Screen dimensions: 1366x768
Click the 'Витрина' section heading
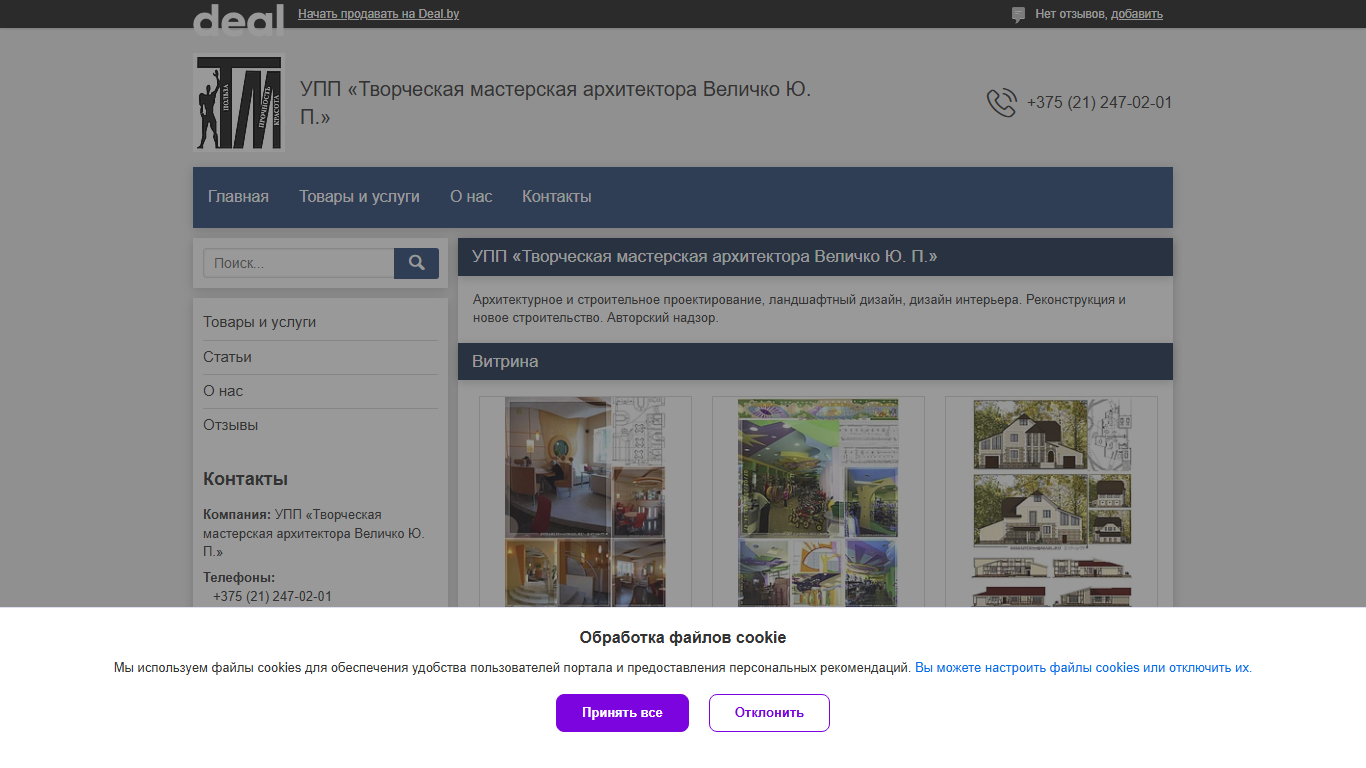(505, 362)
